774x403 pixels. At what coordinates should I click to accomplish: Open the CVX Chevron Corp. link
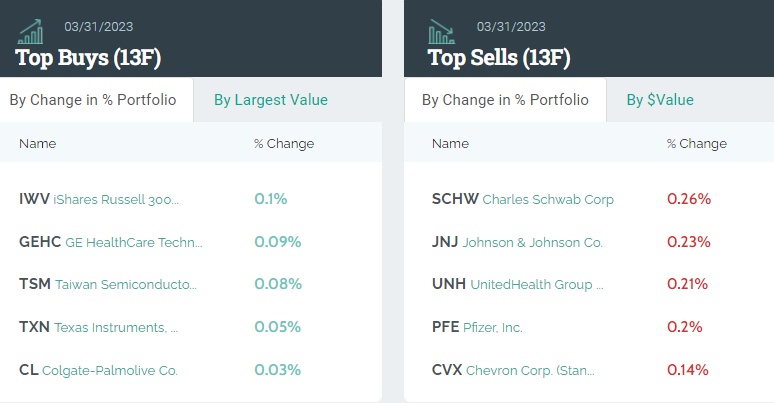coord(513,370)
